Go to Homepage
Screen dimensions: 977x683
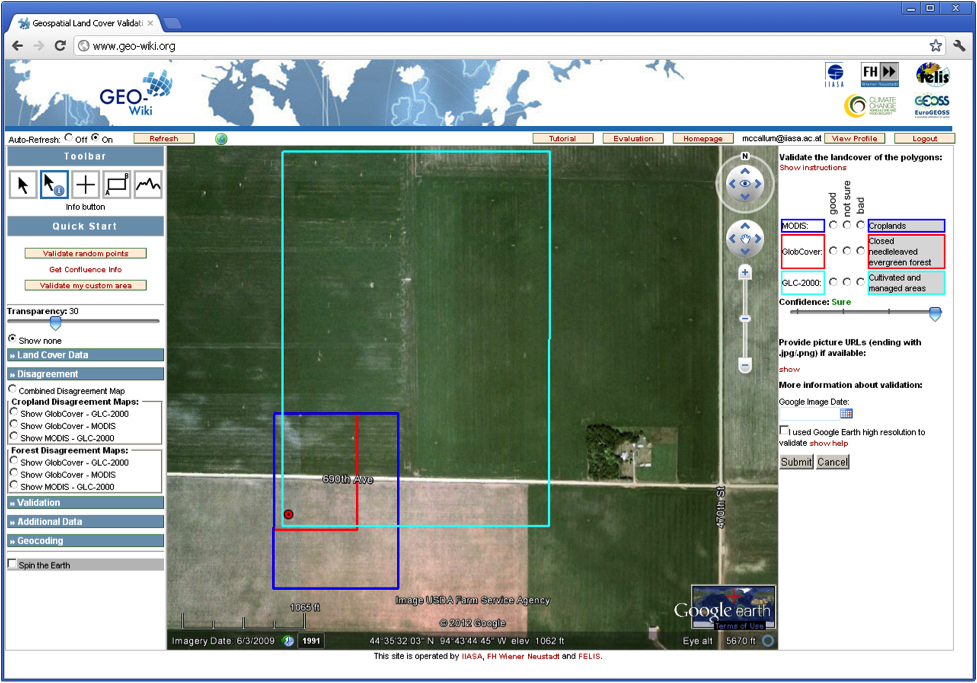pyautogui.click(x=702, y=138)
